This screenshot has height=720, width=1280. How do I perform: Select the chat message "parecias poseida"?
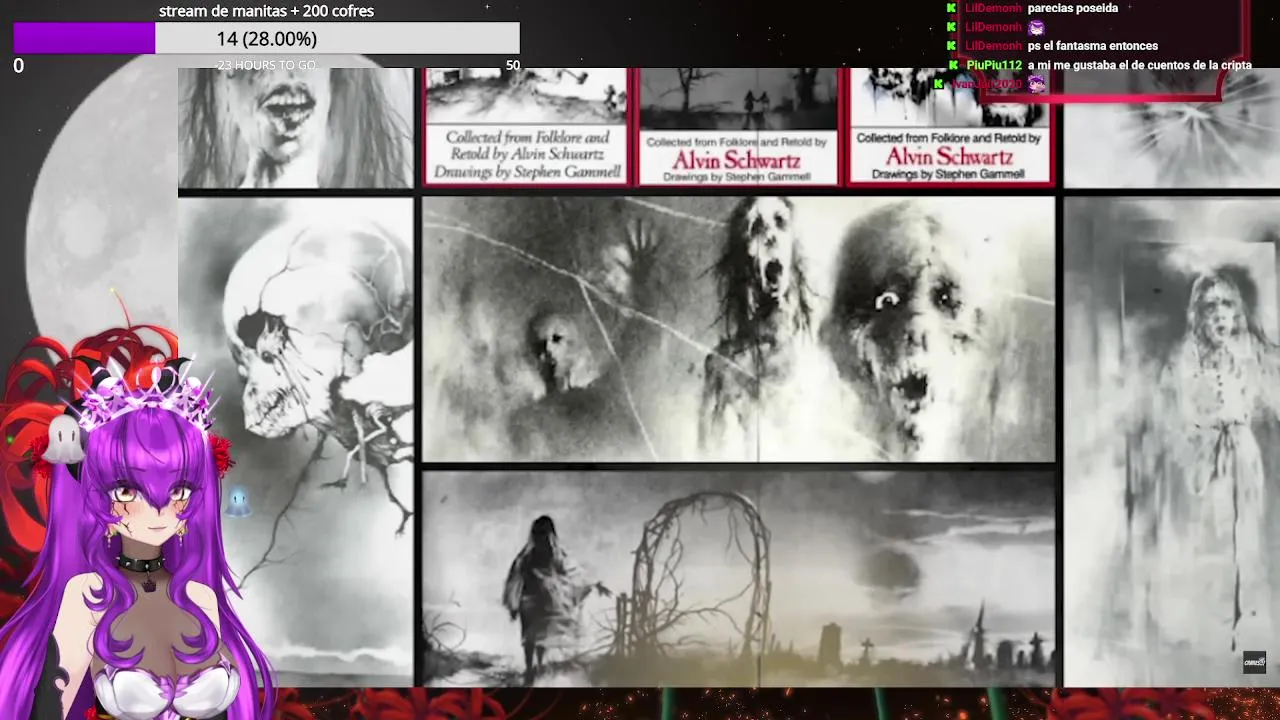(1073, 8)
